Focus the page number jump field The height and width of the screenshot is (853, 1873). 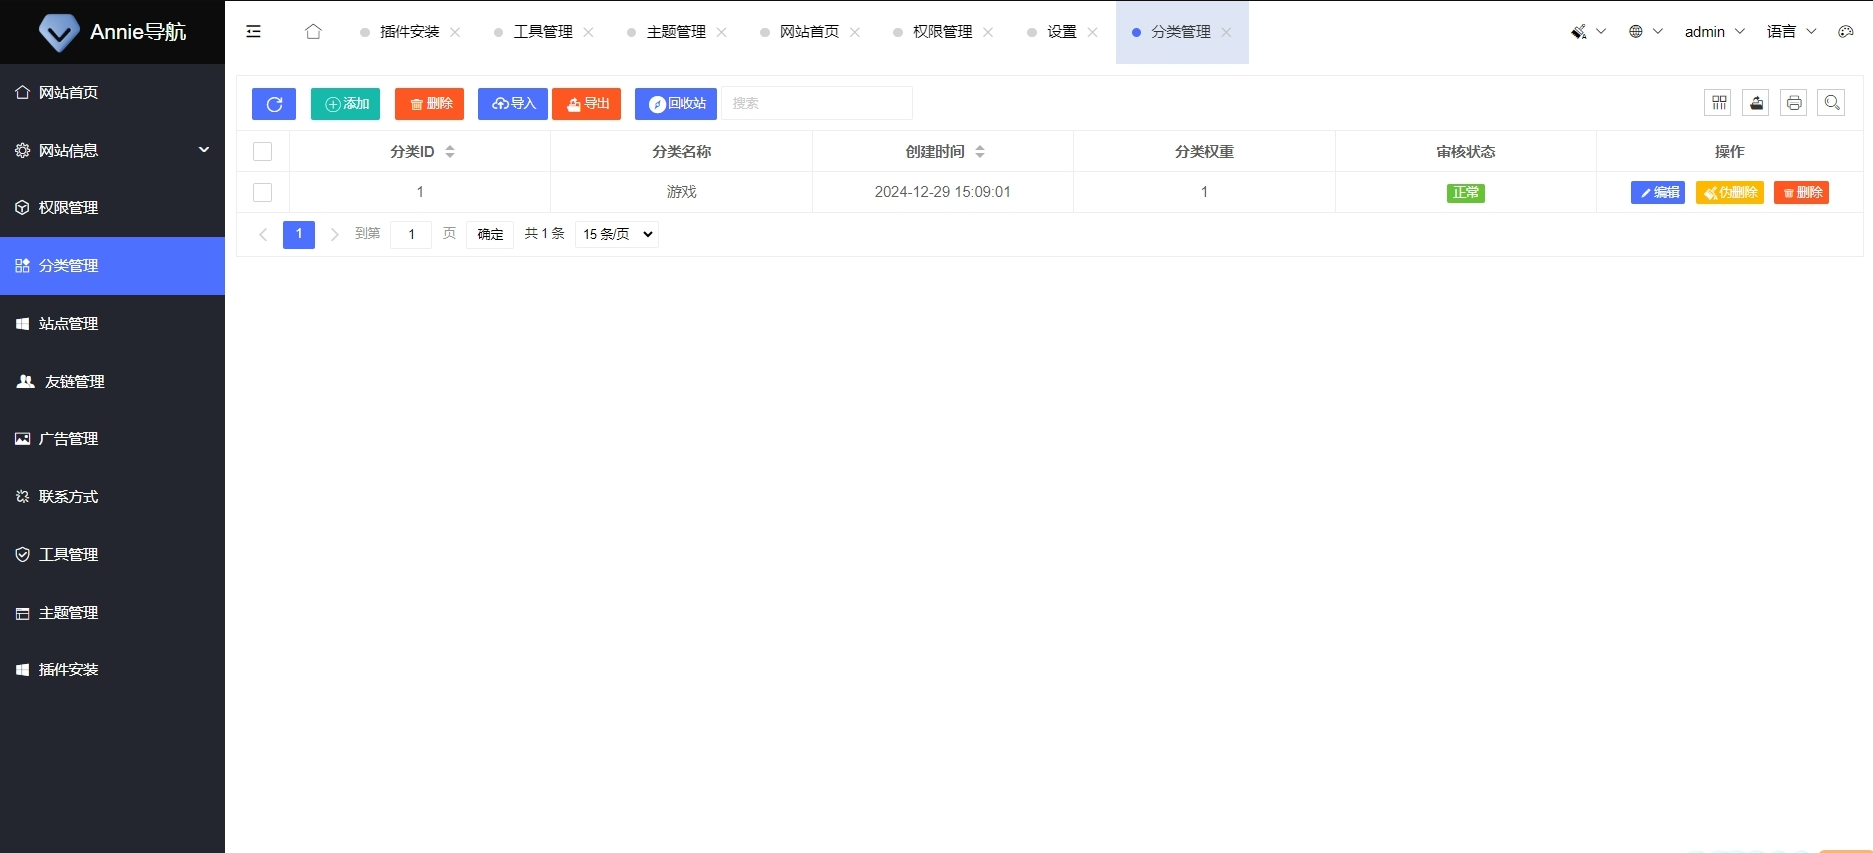(x=411, y=234)
